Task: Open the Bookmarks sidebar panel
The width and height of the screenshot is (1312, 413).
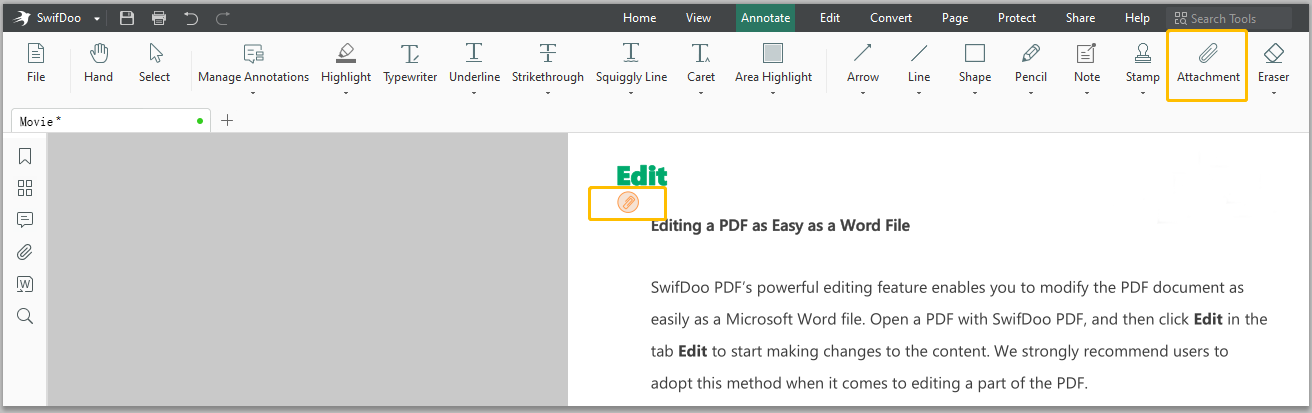Action: [x=25, y=156]
